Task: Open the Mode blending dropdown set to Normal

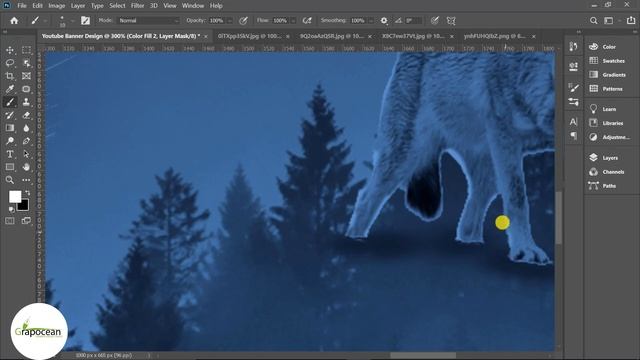Action: point(149,20)
